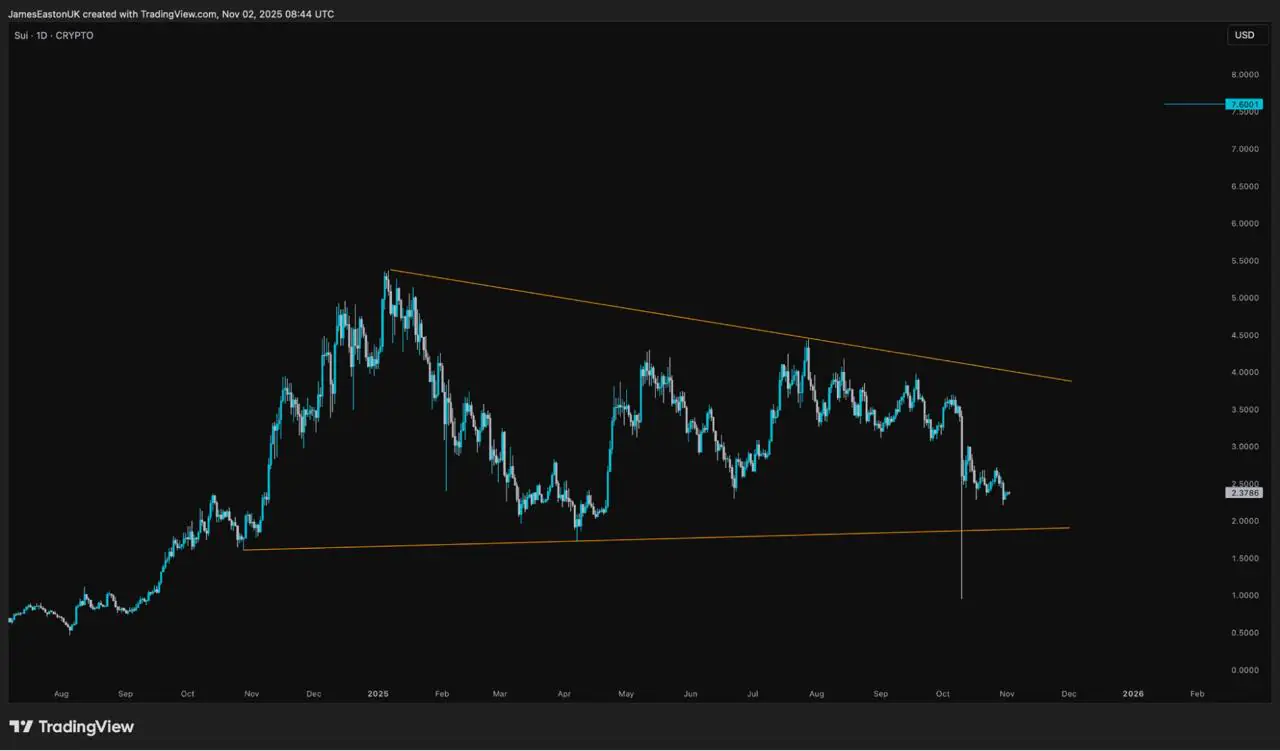Screen dimensions: 1280x751
Task: Open the USD currency selector
Action: (x=1244, y=35)
